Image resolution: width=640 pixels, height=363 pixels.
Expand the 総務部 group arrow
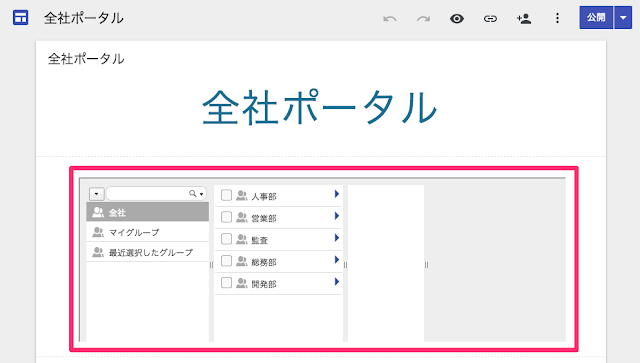click(337, 260)
